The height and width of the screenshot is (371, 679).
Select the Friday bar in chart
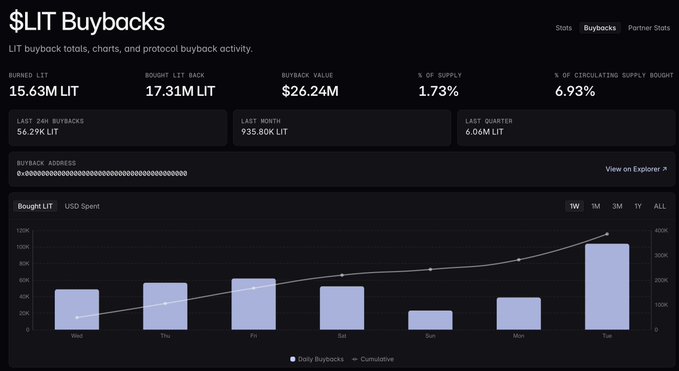point(254,304)
